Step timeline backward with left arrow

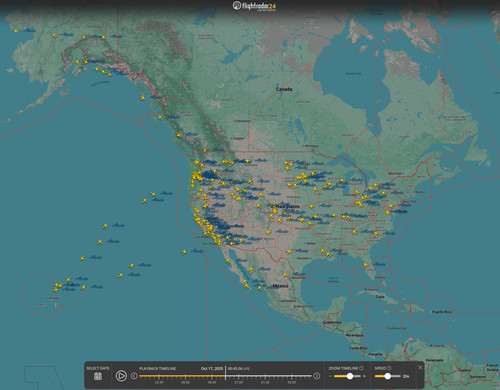(134, 376)
